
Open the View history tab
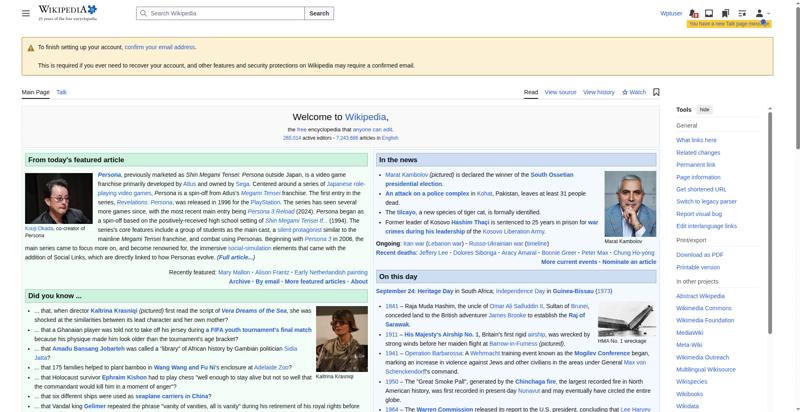[598, 92]
